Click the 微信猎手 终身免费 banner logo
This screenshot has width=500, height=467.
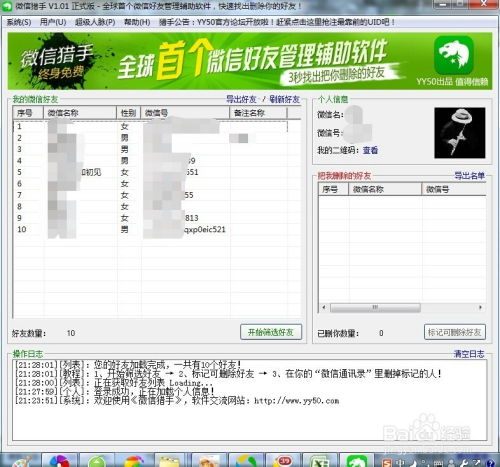tap(57, 62)
